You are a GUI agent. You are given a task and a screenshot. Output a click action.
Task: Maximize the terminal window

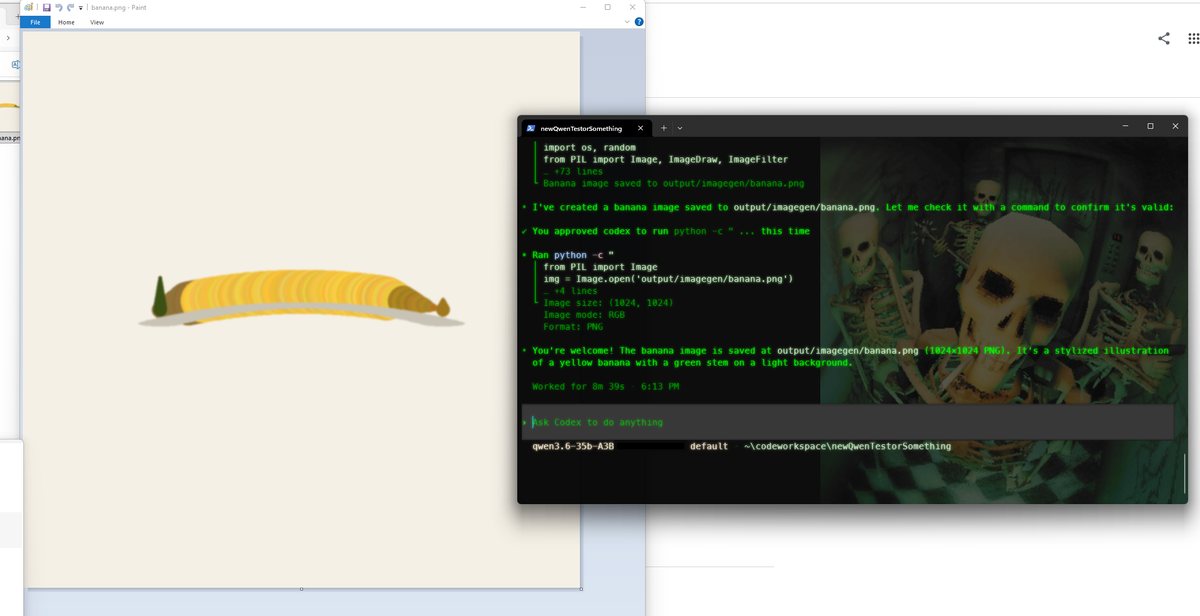point(1150,126)
